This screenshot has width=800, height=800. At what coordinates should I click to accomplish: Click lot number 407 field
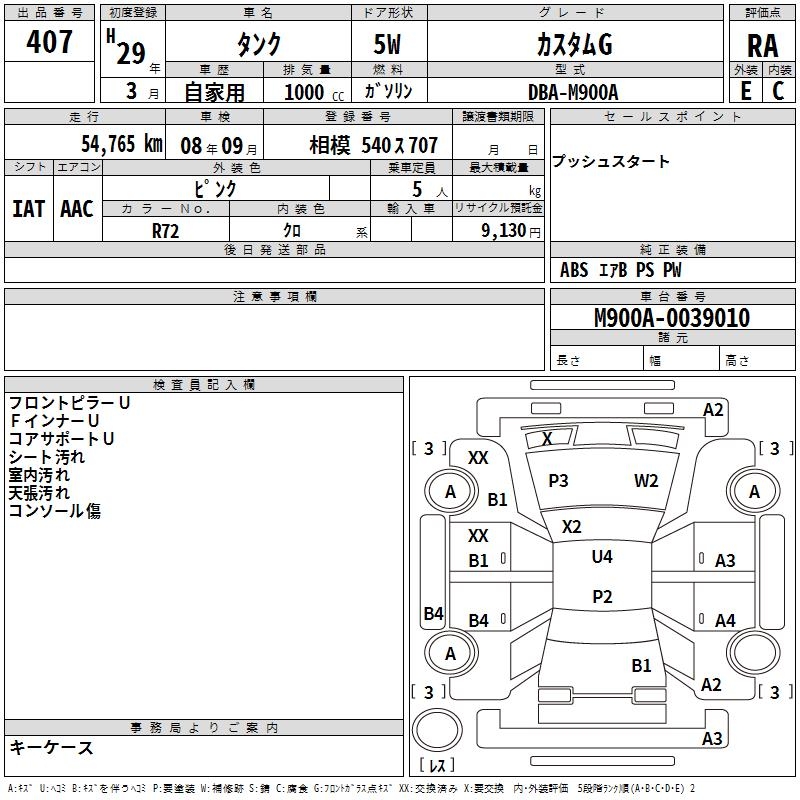(49, 41)
